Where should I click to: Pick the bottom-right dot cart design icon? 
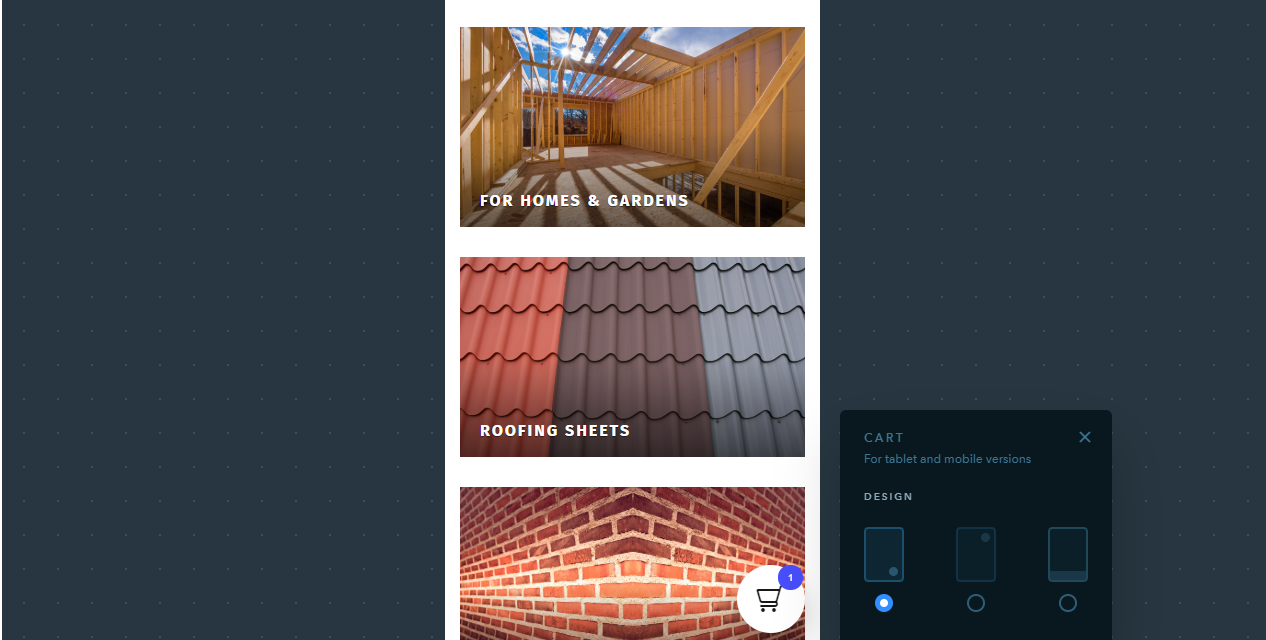(x=884, y=555)
